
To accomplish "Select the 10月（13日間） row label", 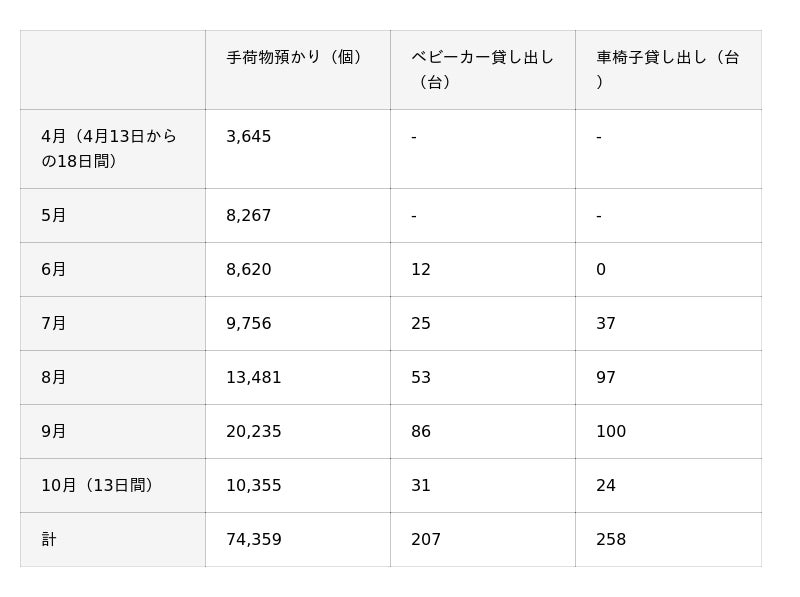I will (97, 486).
